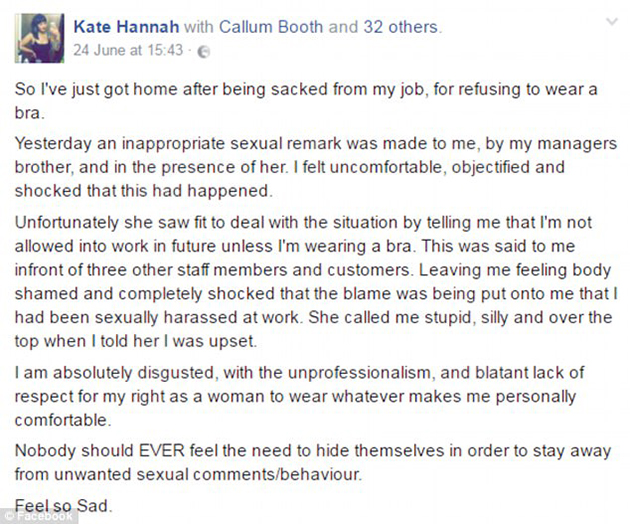
Task: Click the public privacy globe icon
Action: pos(205,50)
